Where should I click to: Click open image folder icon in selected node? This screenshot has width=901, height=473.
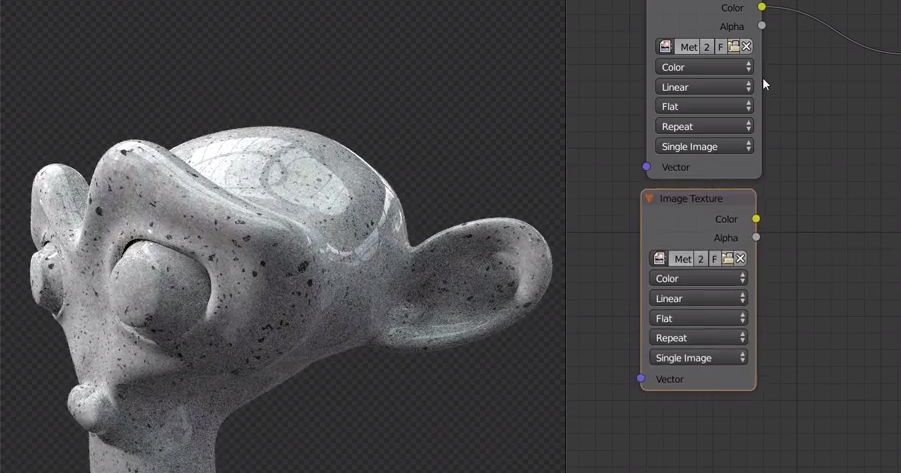tap(728, 259)
